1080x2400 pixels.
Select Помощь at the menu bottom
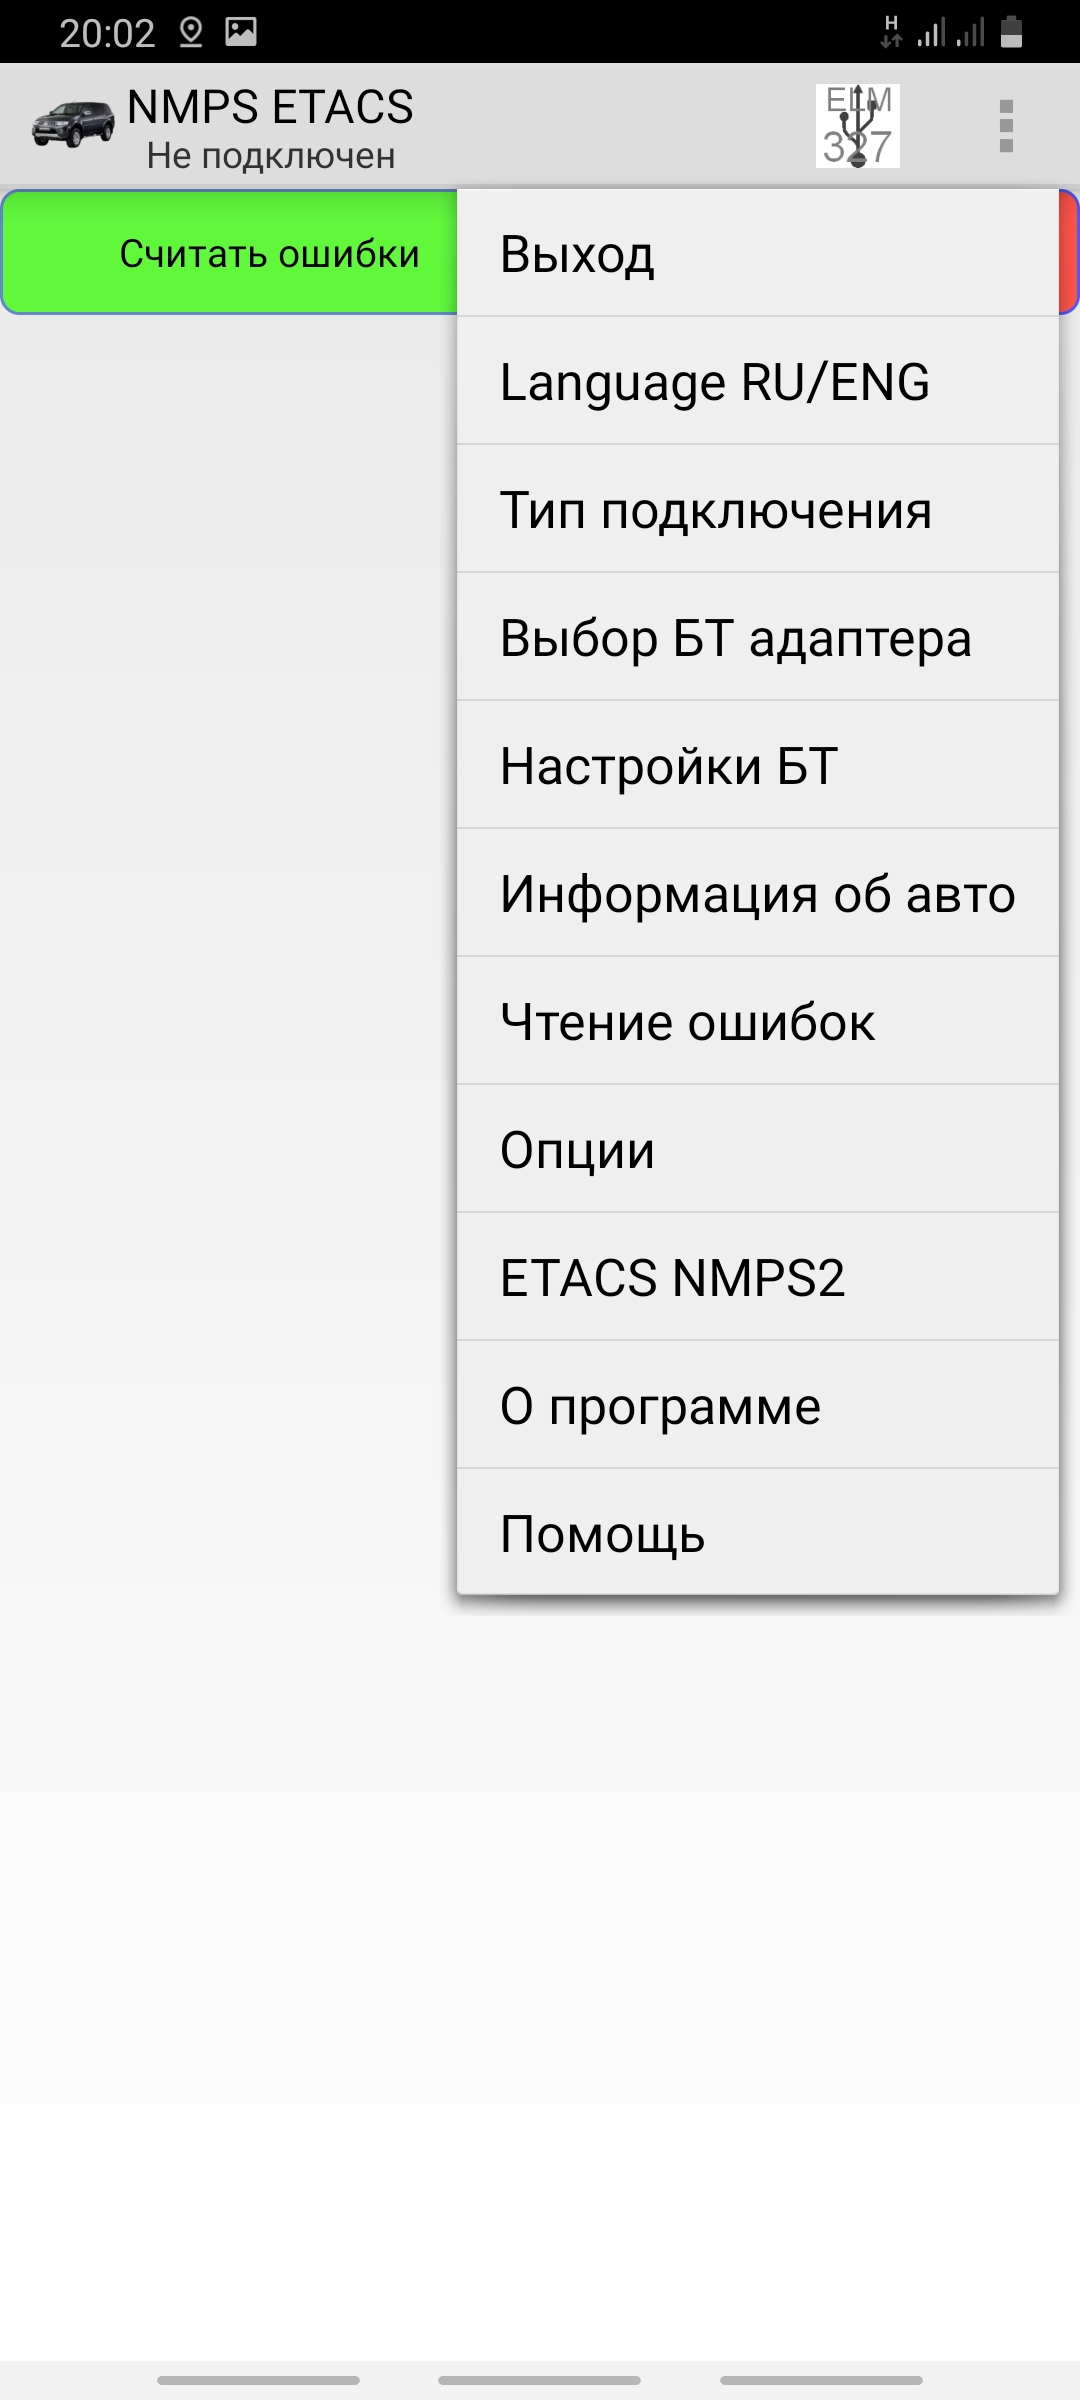click(757, 1534)
